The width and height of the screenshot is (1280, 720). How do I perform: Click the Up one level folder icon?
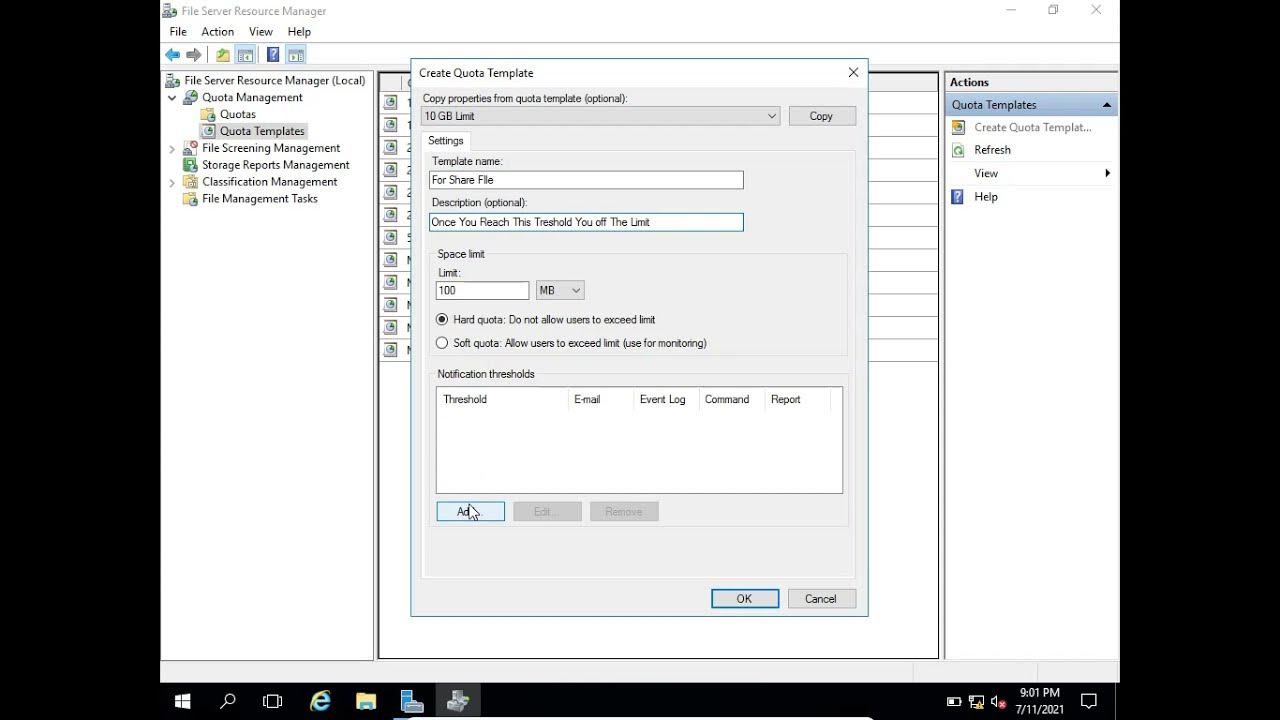222,55
